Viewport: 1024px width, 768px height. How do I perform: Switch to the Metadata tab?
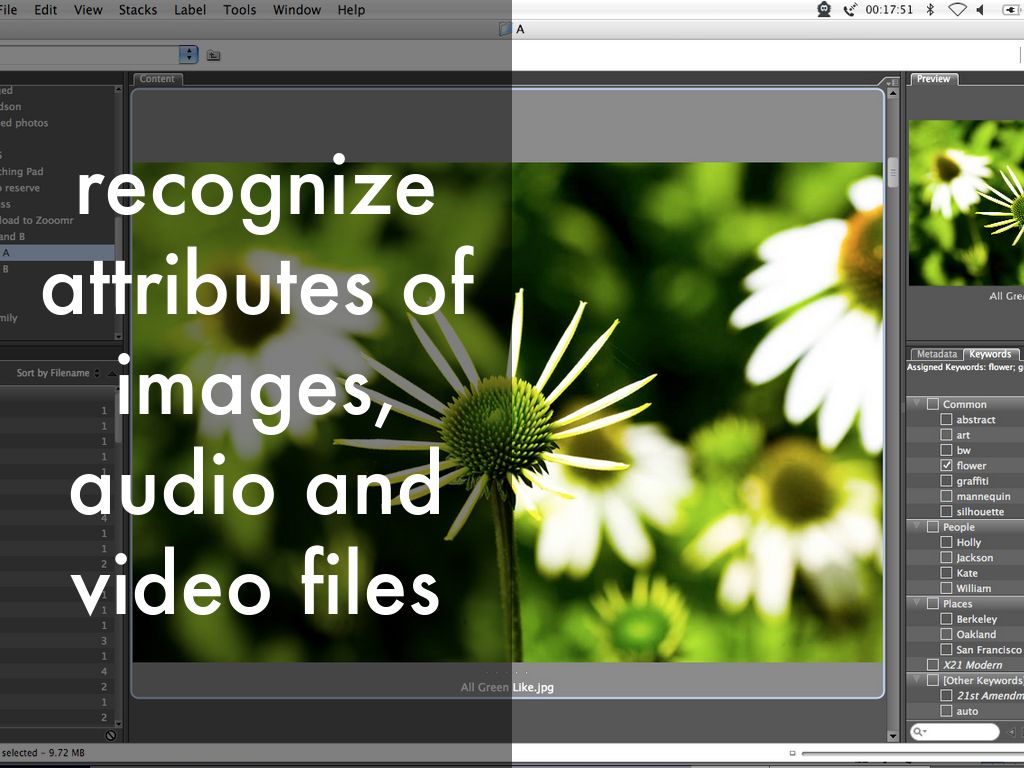pyautogui.click(x=936, y=354)
